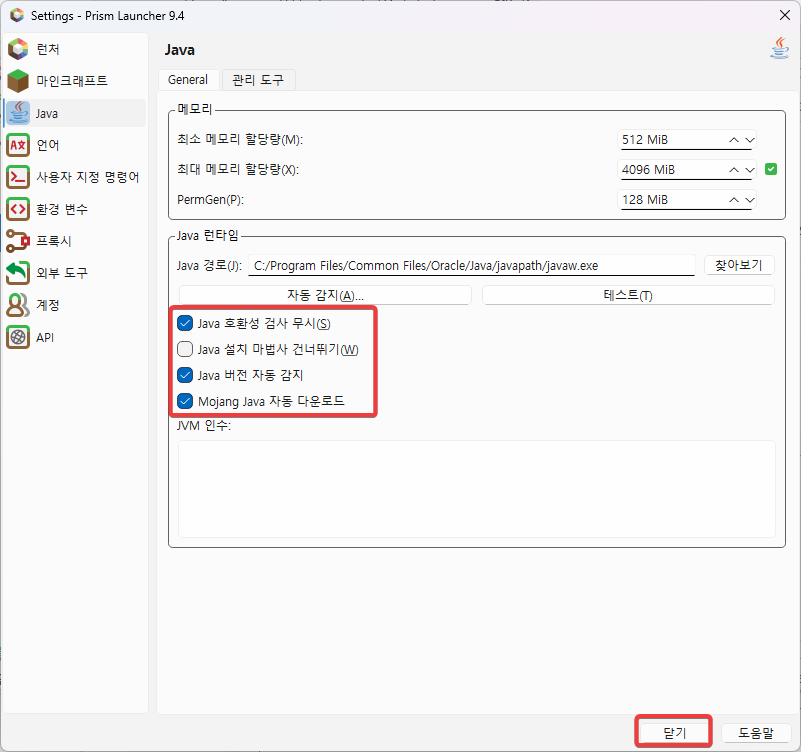Click the Prism Launcher title bar logo
This screenshot has width=801, height=752.
17,15
